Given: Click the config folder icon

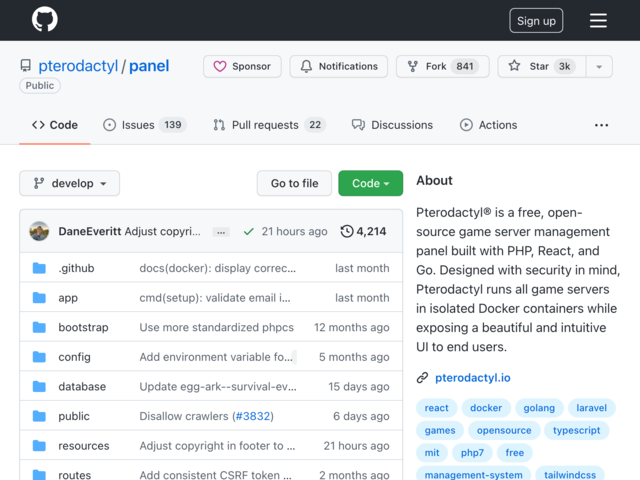Looking at the screenshot, I should point(39,357).
